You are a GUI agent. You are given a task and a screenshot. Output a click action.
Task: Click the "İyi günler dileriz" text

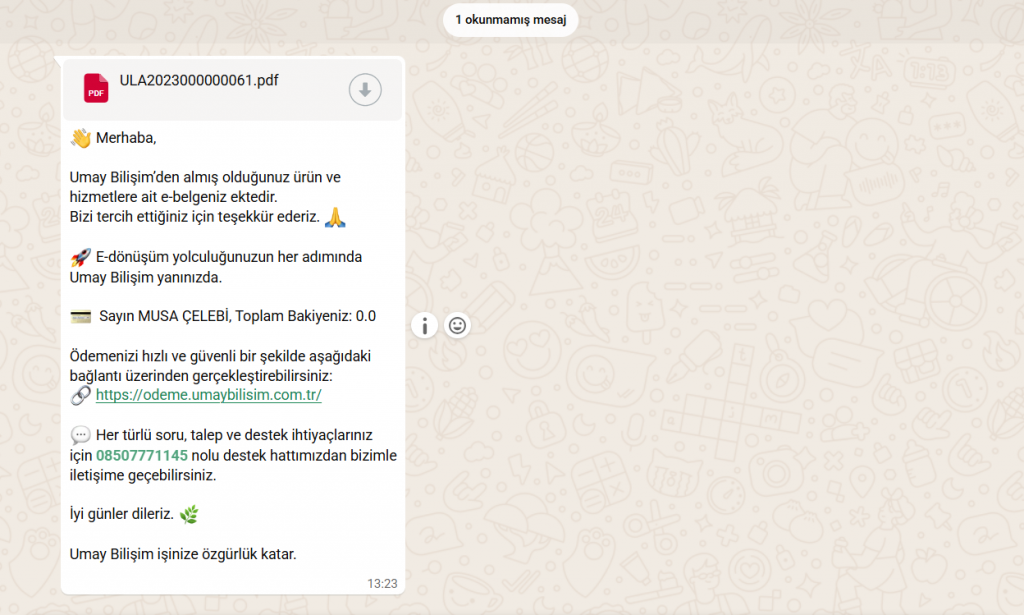coord(122,515)
